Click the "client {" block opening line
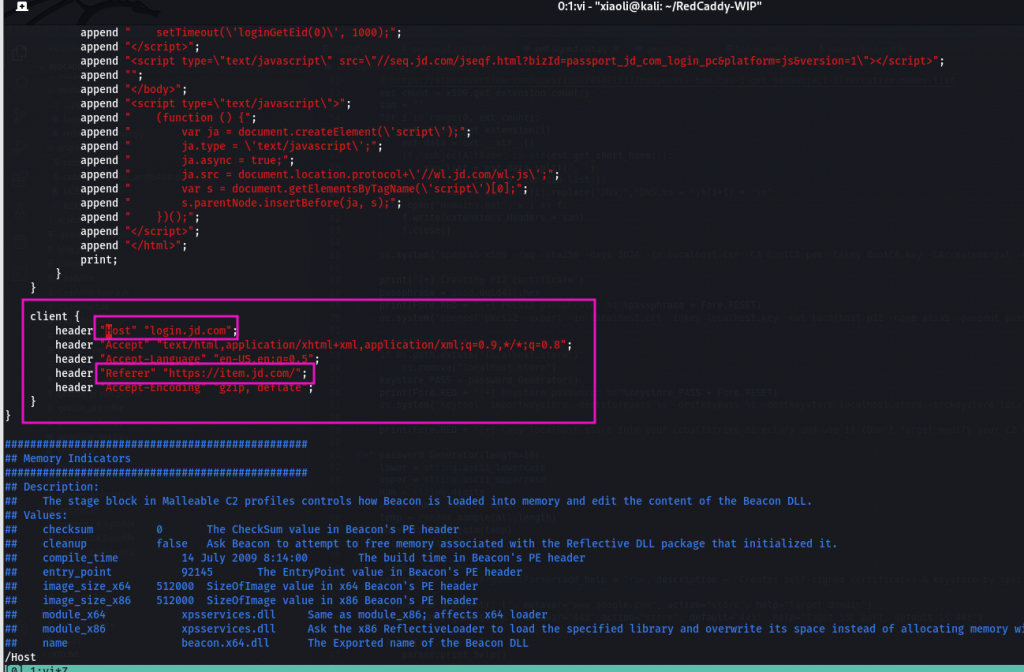The height and width of the screenshot is (672, 1024). [55, 316]
